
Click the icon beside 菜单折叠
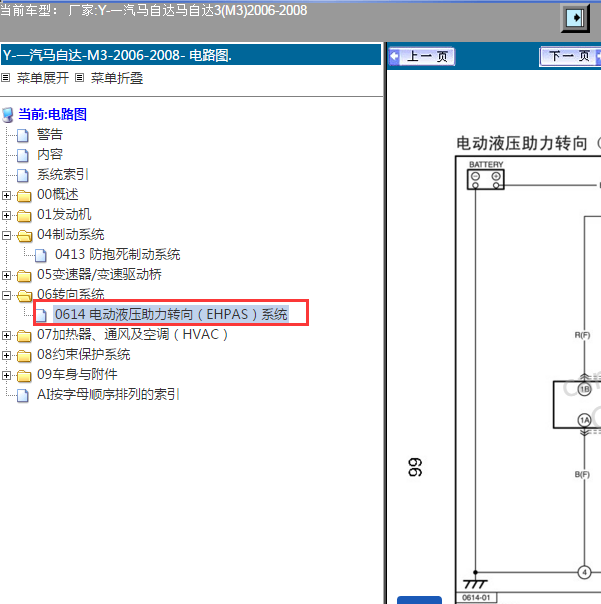pyautogui.click(x=79, y=78)
